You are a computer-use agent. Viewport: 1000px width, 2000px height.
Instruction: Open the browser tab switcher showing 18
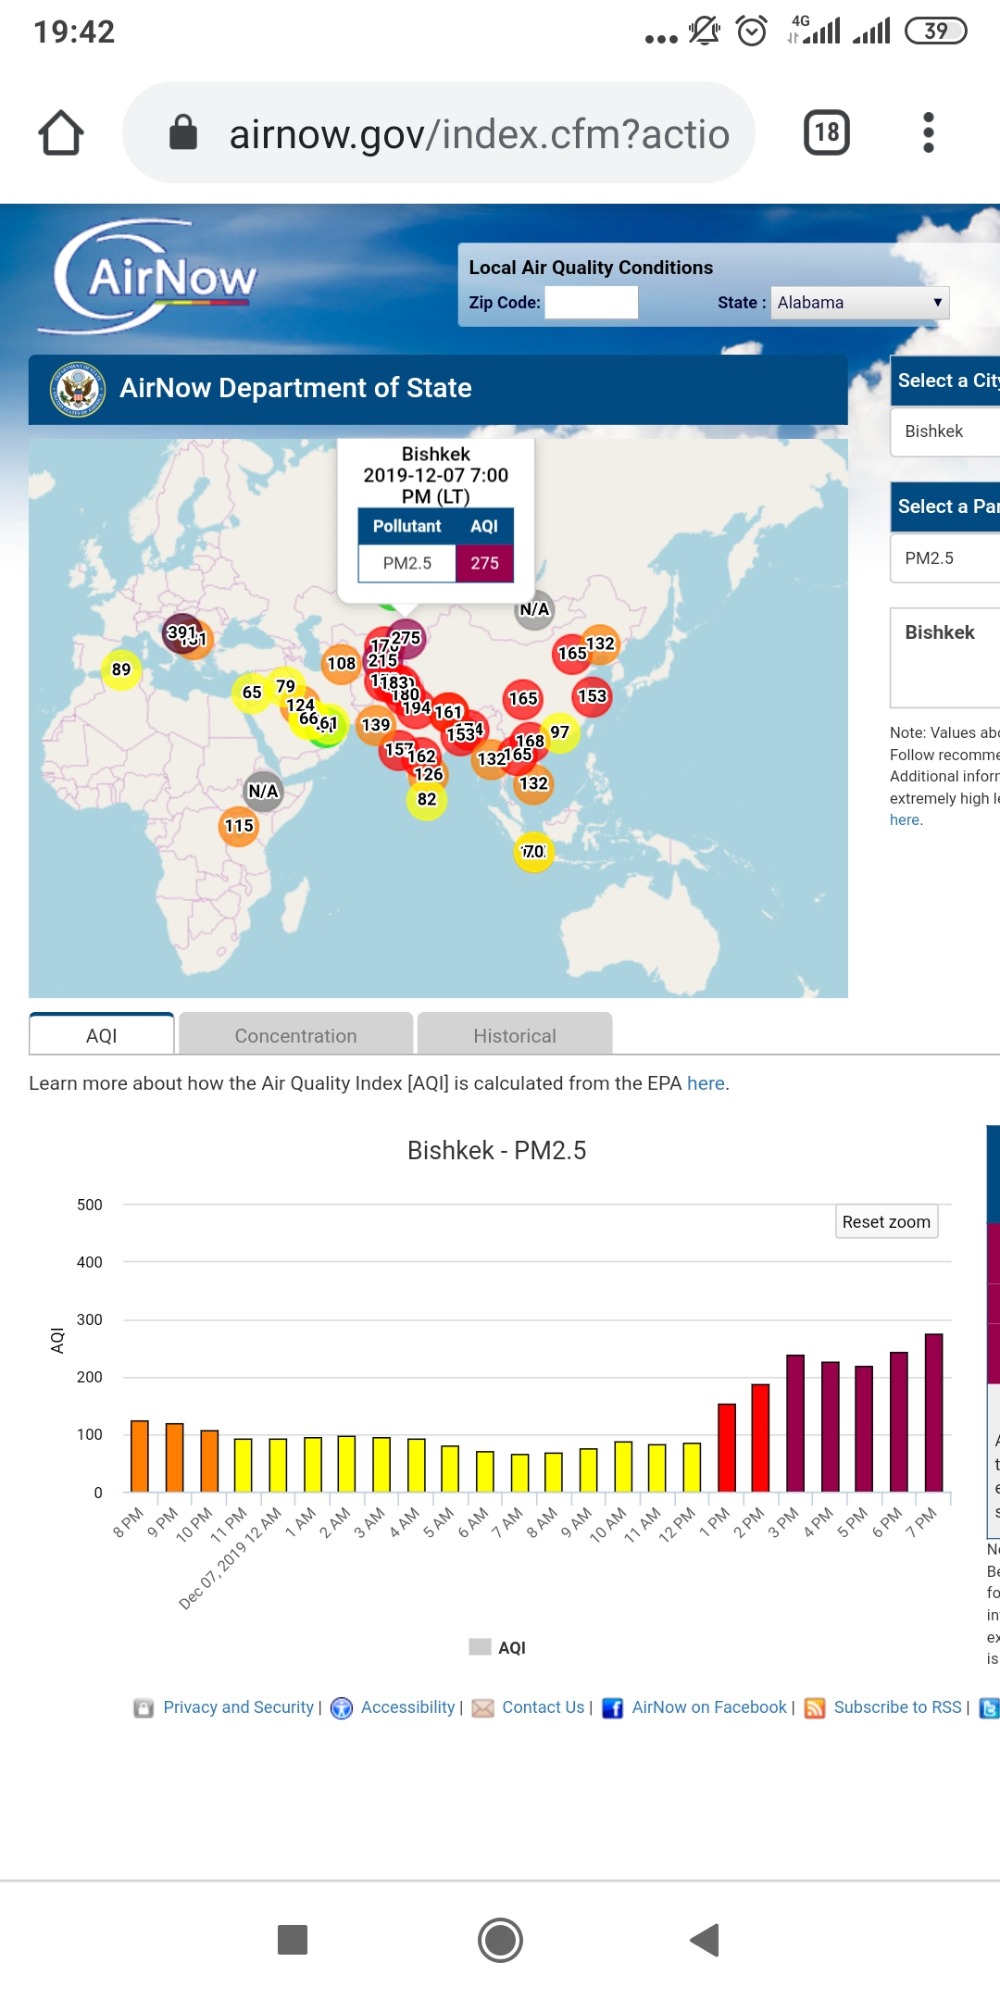[826, 133]
